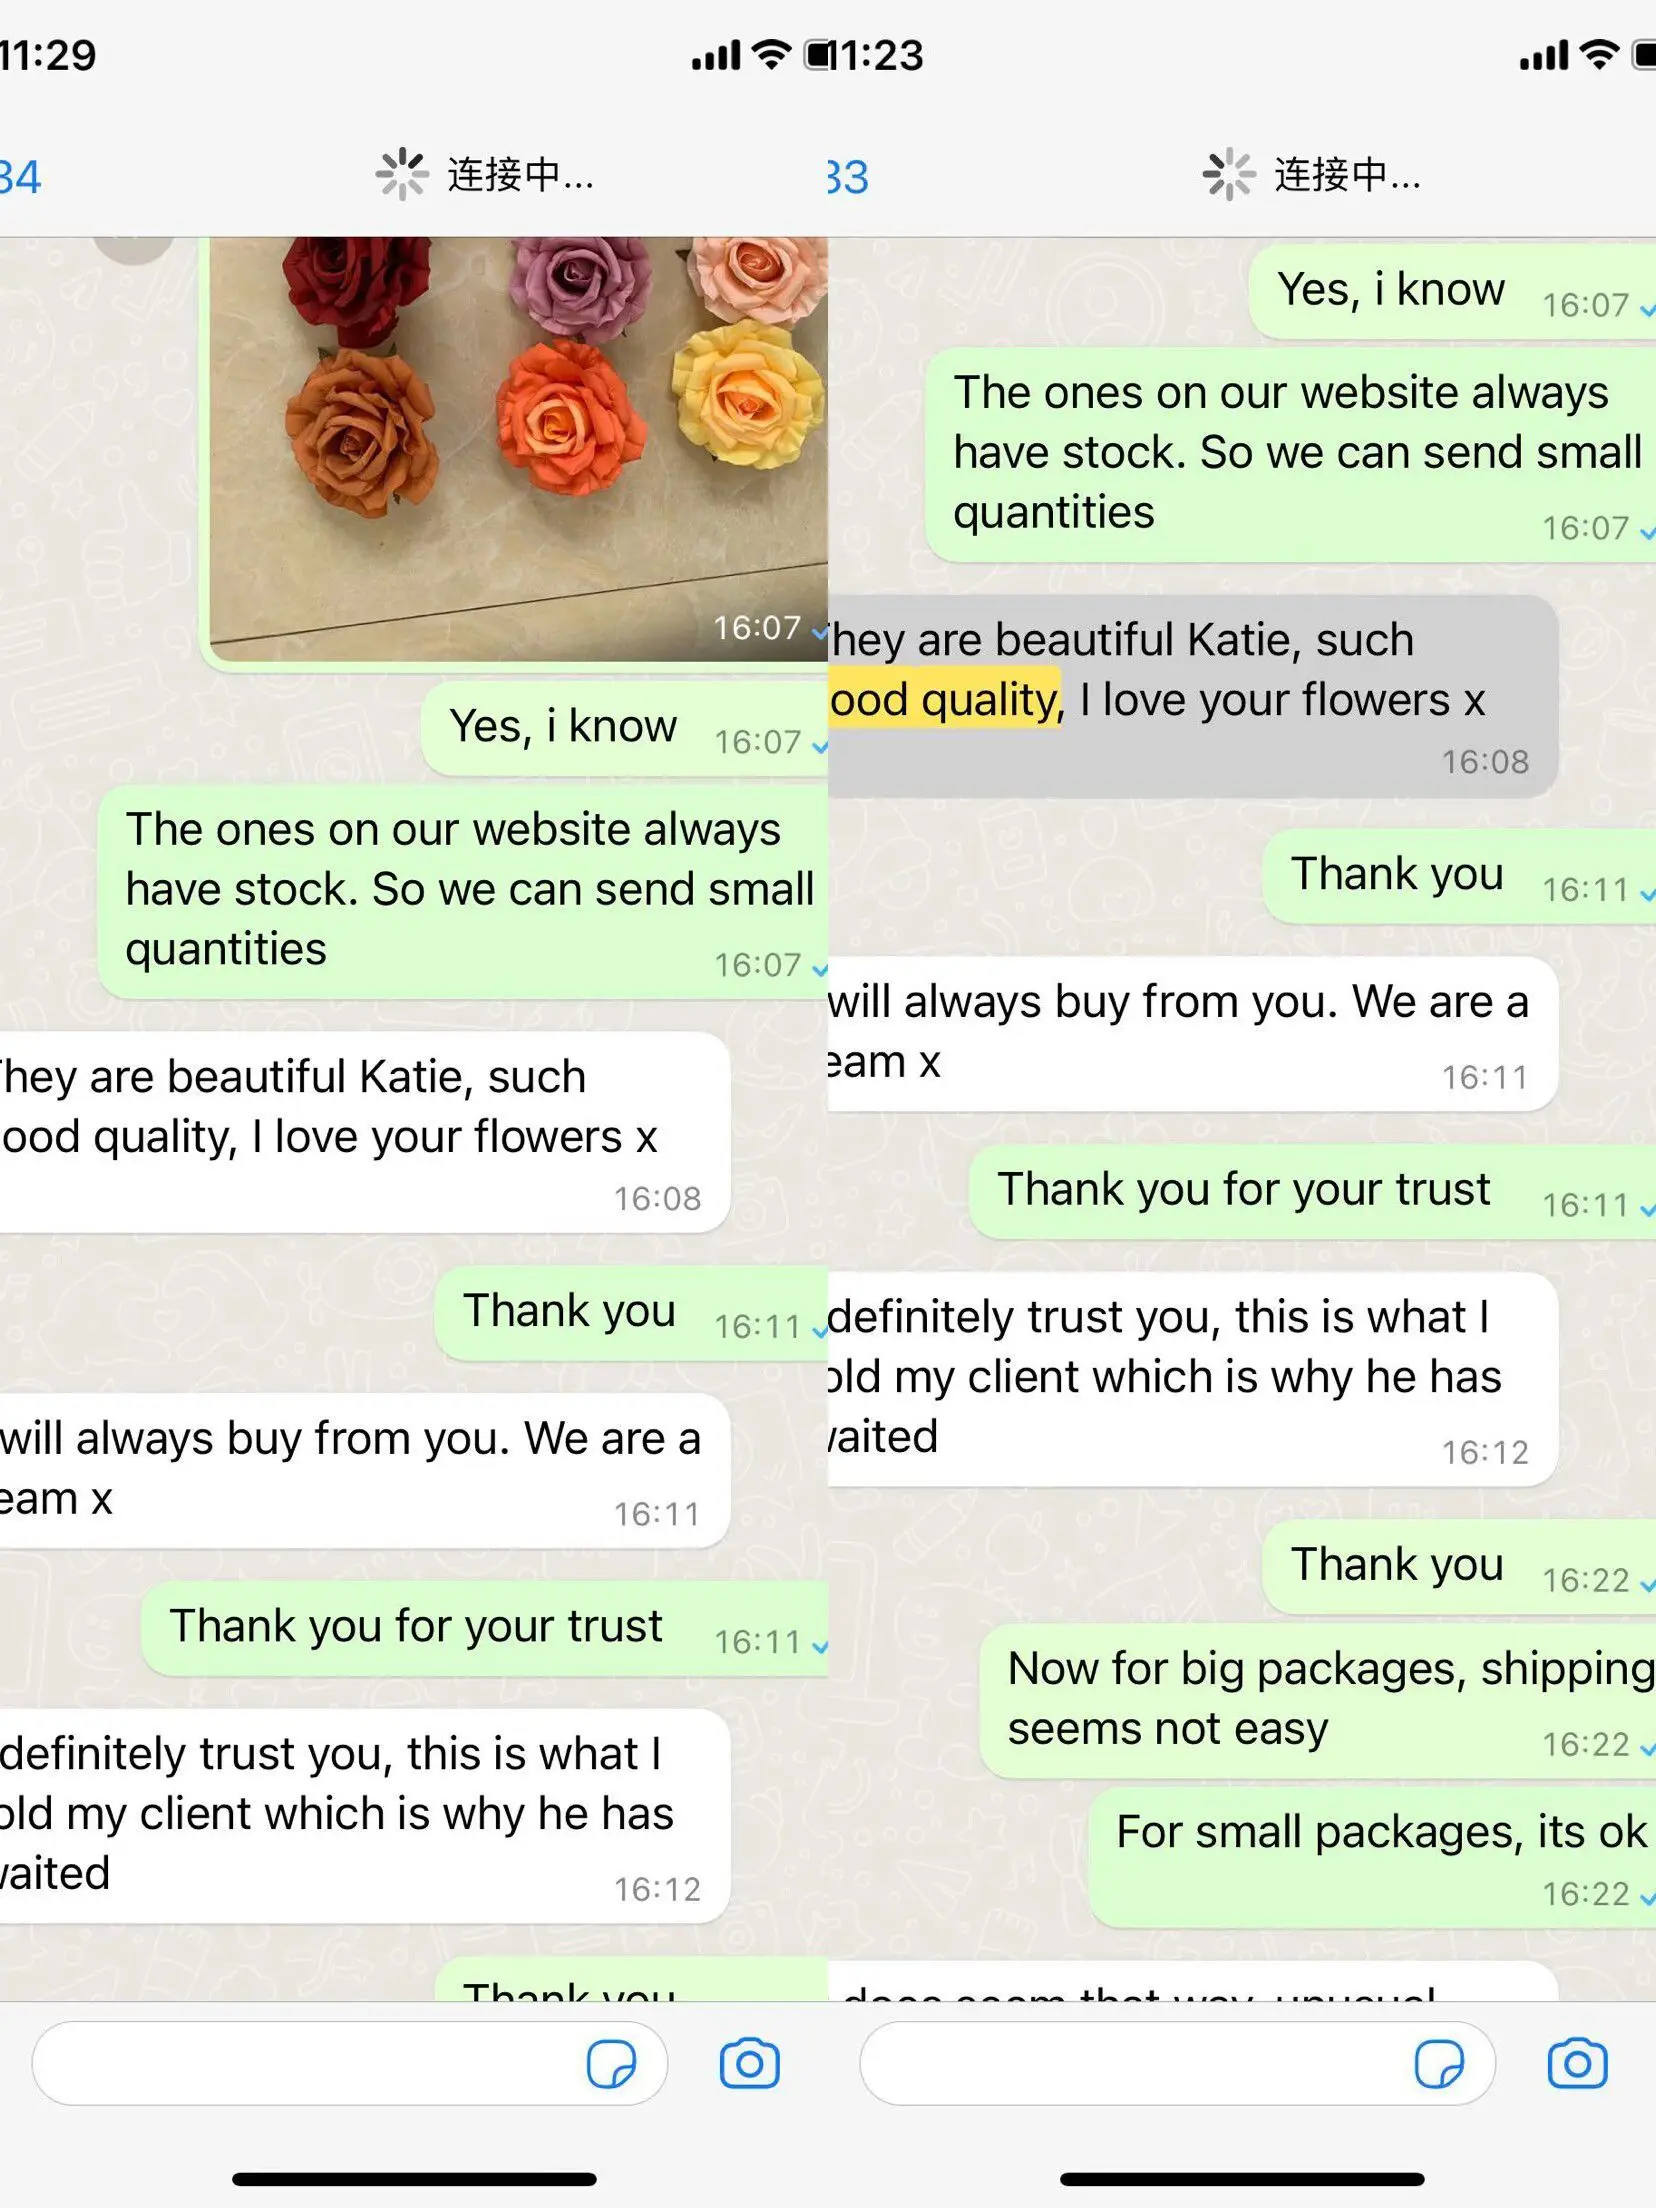
Task: Tap the Wi-Fi icon in left status bar
Action: pyautogui.click(x=771, y=54)
